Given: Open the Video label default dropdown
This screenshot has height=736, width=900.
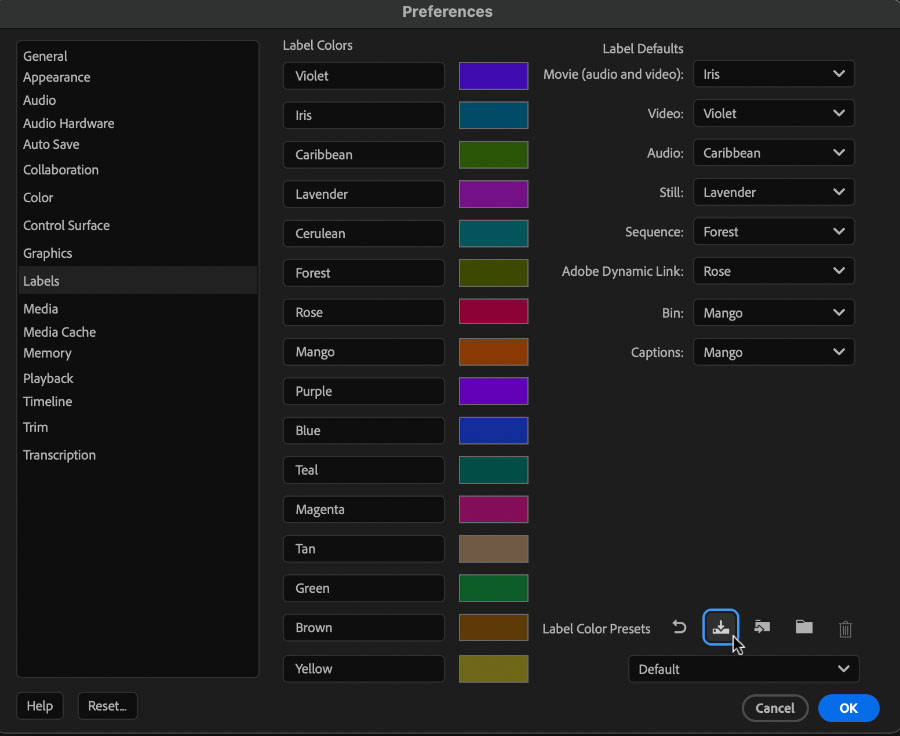Looking at the screenshot, I should pos(774,114).
